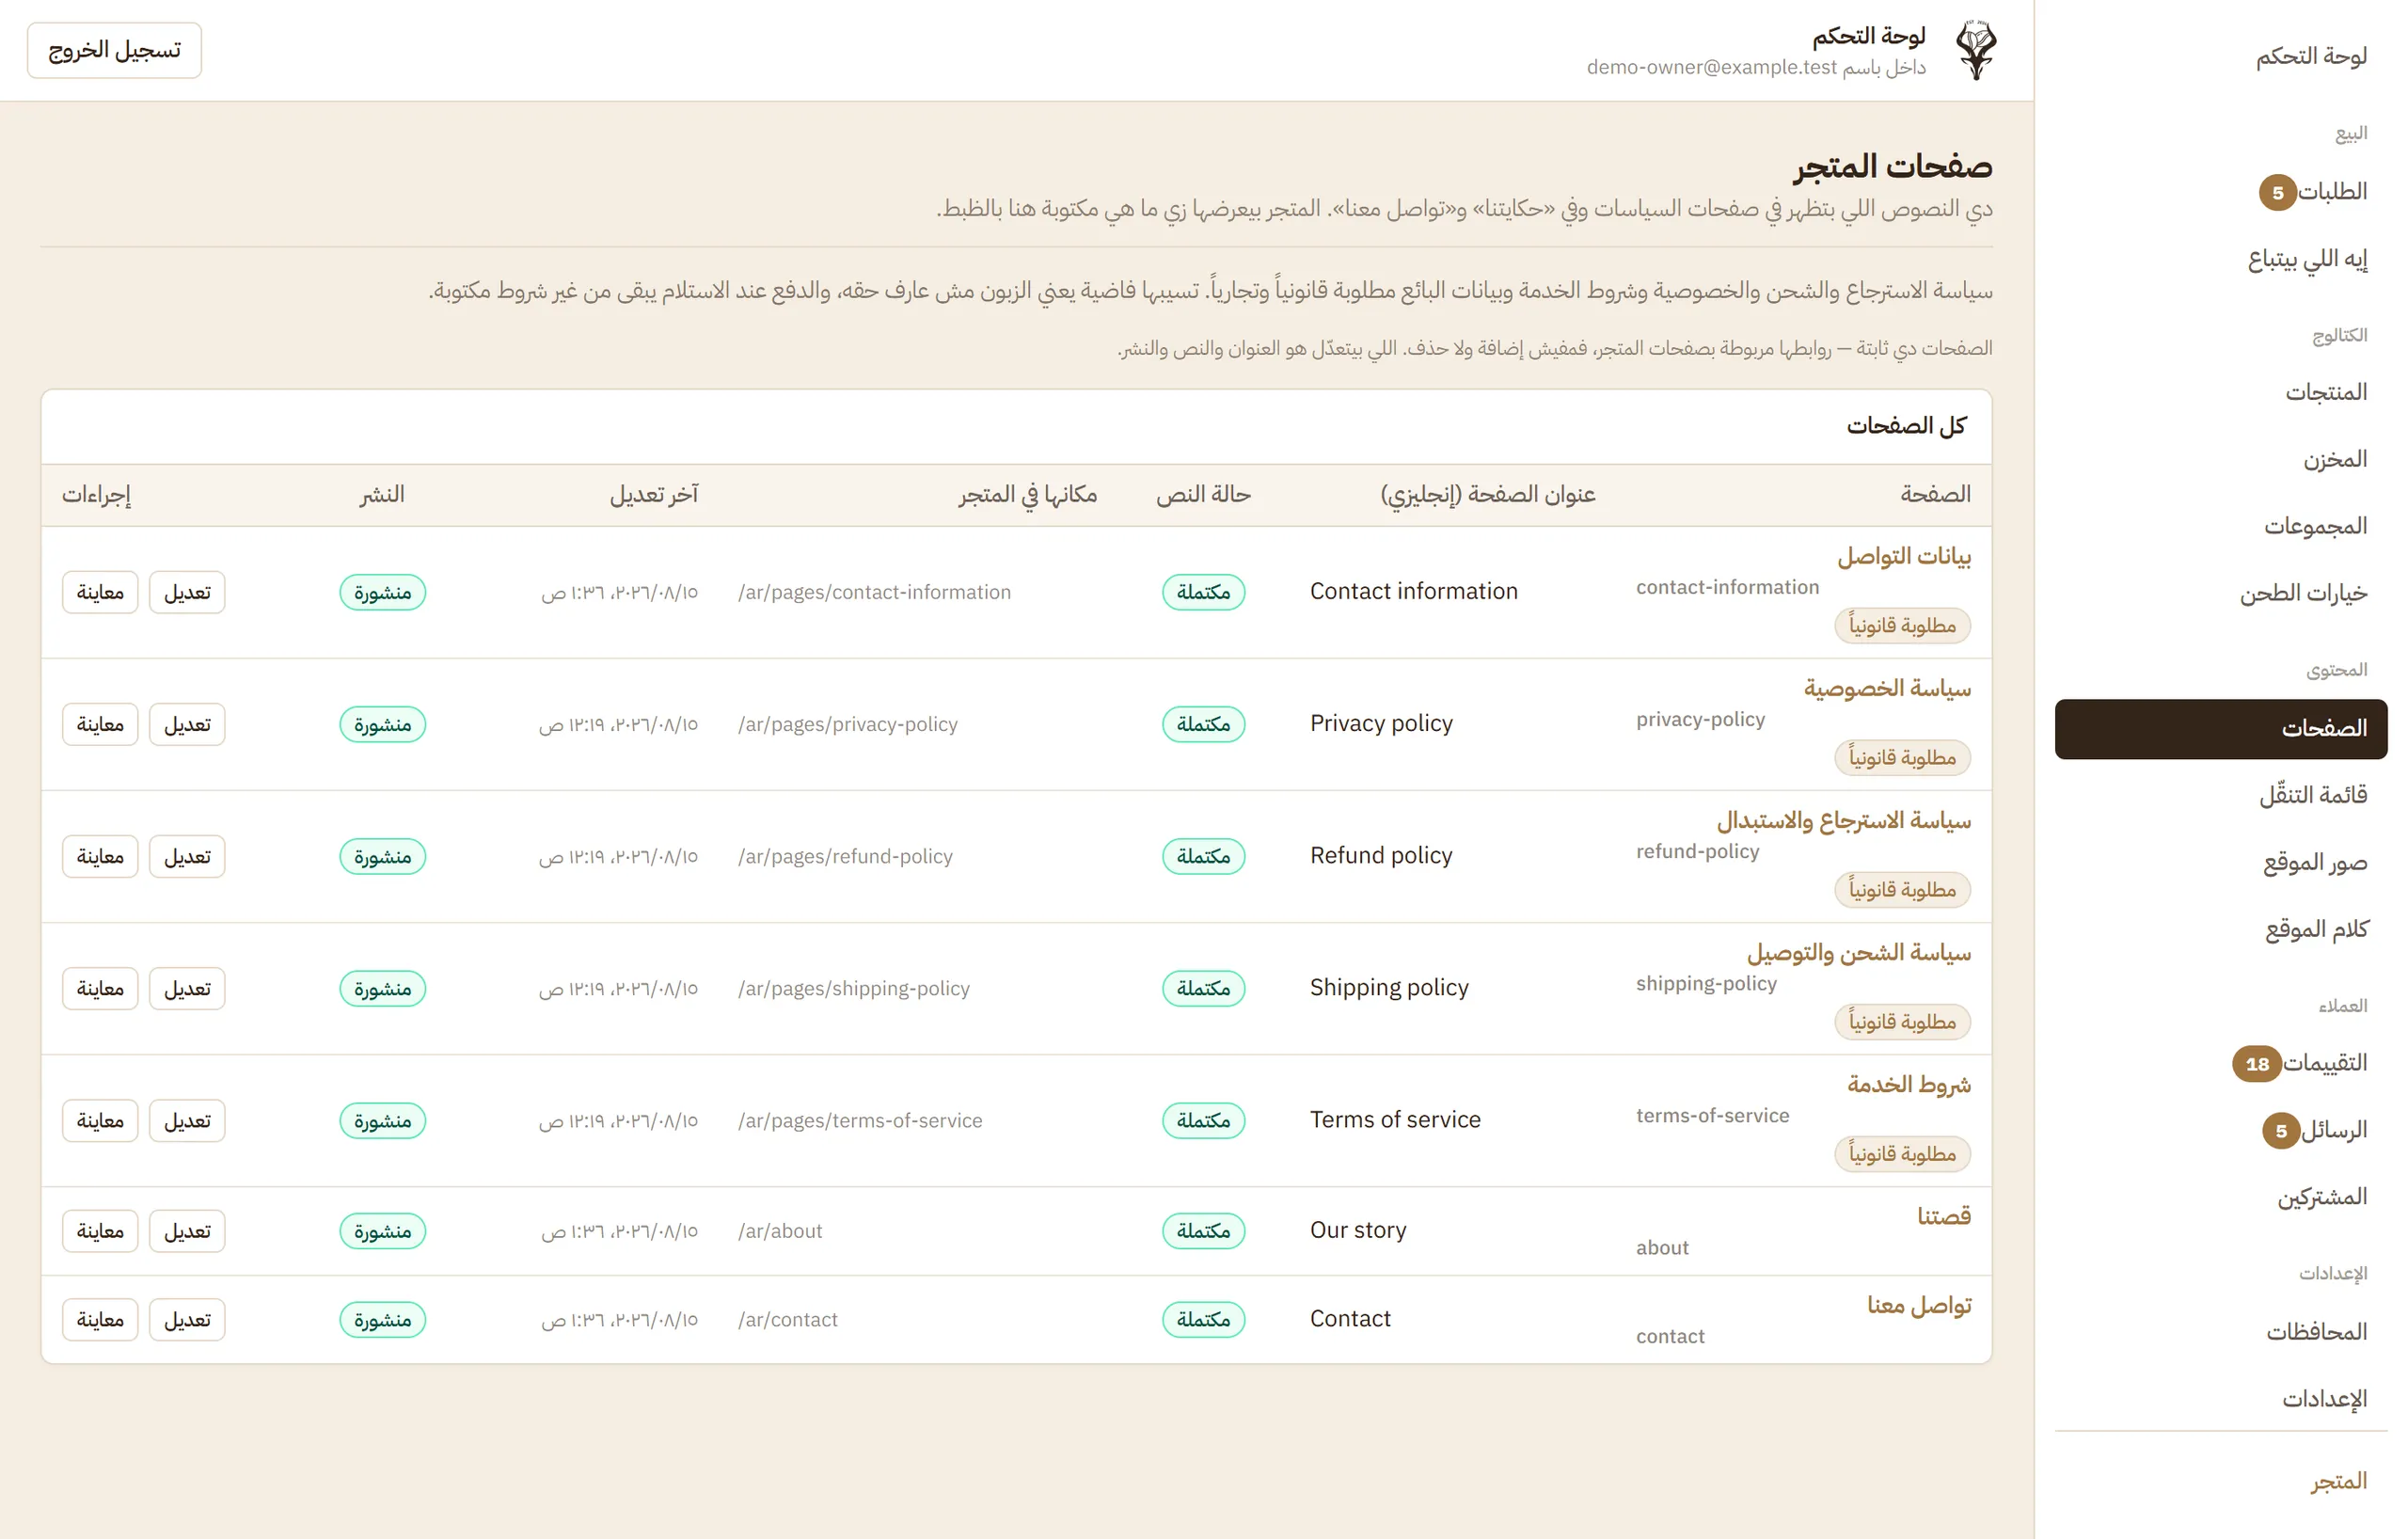The width and height of the screenshot is (2408, 1539).
Task: Open the تواصل معنا page link
Action: coord(1919,1305)
